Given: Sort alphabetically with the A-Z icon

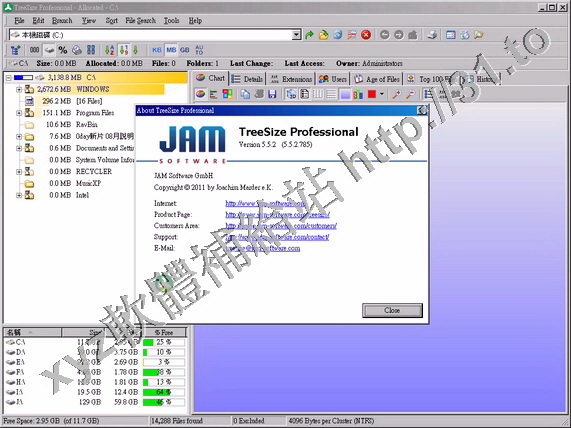Looking at the screenshot, I should tap(109, 50).
